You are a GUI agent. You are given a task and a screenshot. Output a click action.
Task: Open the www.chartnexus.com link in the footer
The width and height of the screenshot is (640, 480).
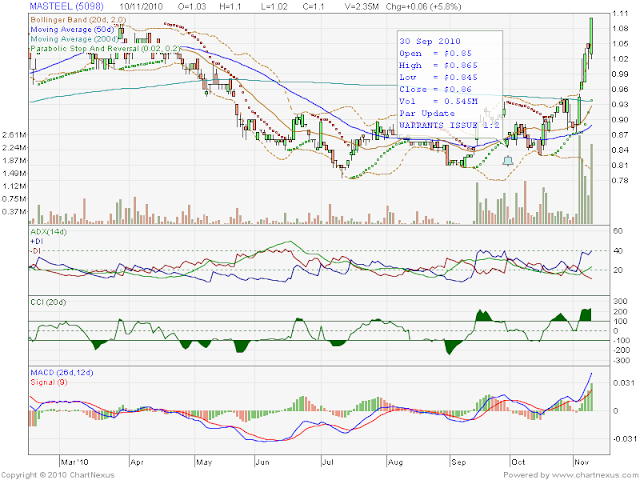[596, 475]
